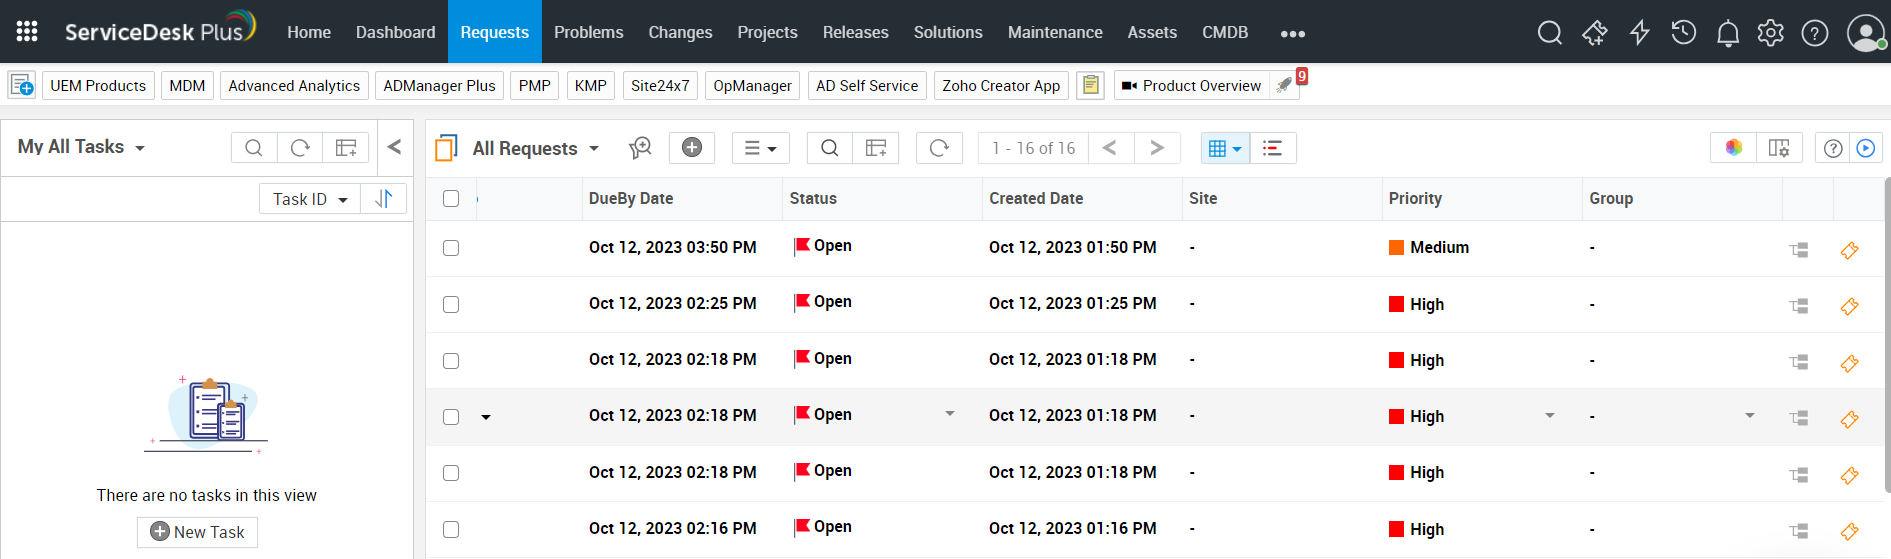Image resolution: width=1891 pixels, height=559 pixels.
Task: Open the Assets tab
Action: tap(1151, 32)
